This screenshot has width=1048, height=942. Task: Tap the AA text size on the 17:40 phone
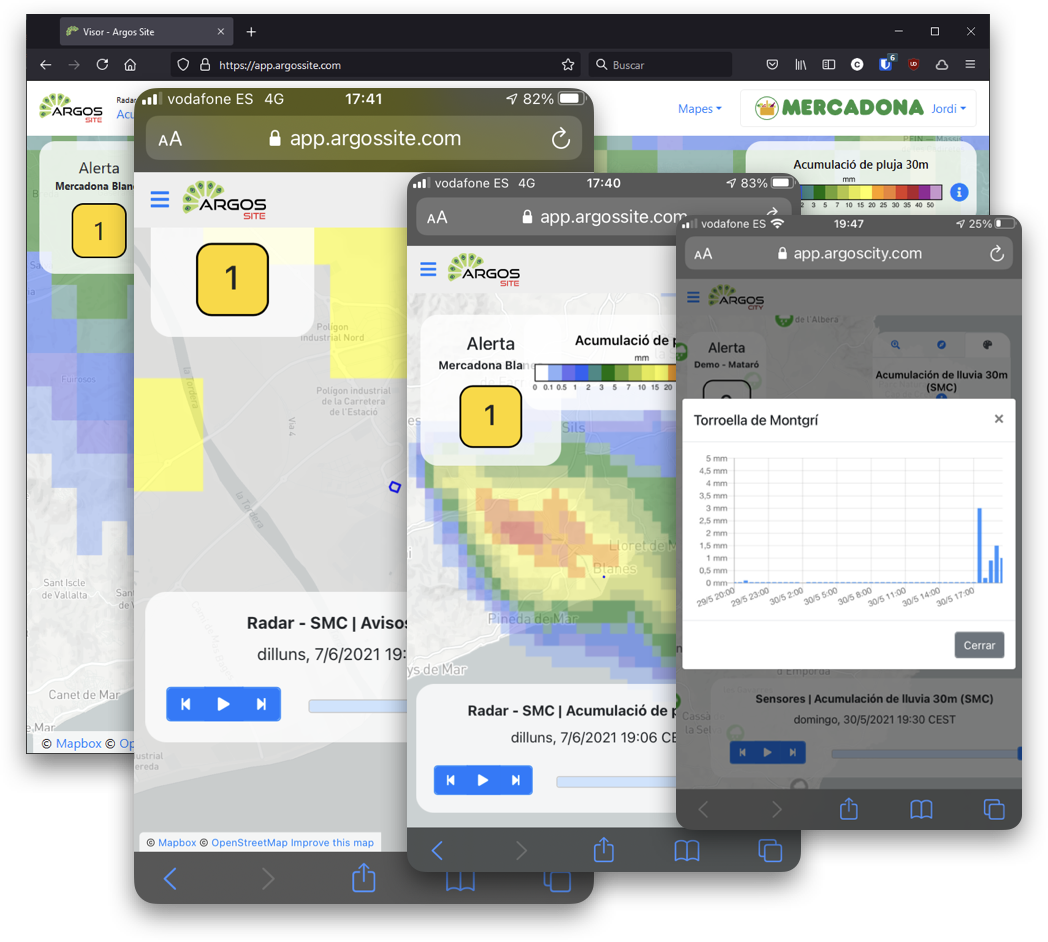tap(437, 218)
